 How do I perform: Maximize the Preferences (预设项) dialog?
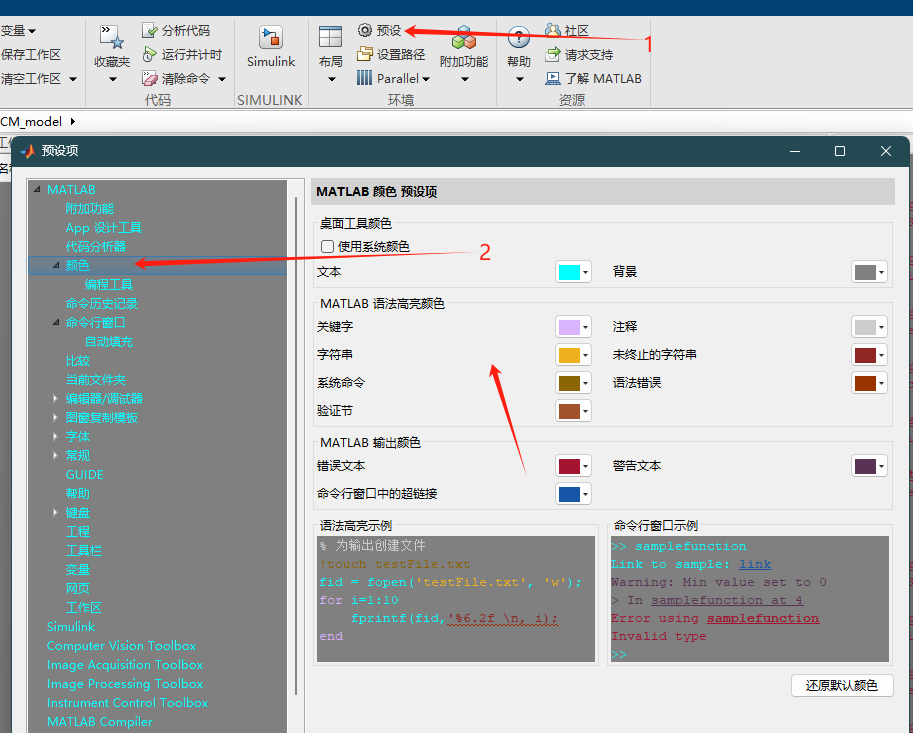click(x=840, y=151)
